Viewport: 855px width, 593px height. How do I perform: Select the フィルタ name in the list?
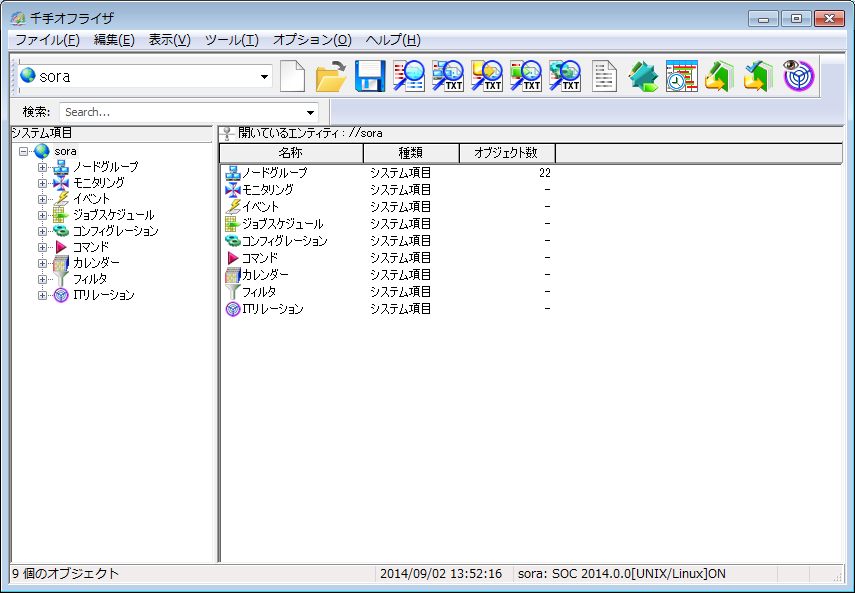coord(258,292)
